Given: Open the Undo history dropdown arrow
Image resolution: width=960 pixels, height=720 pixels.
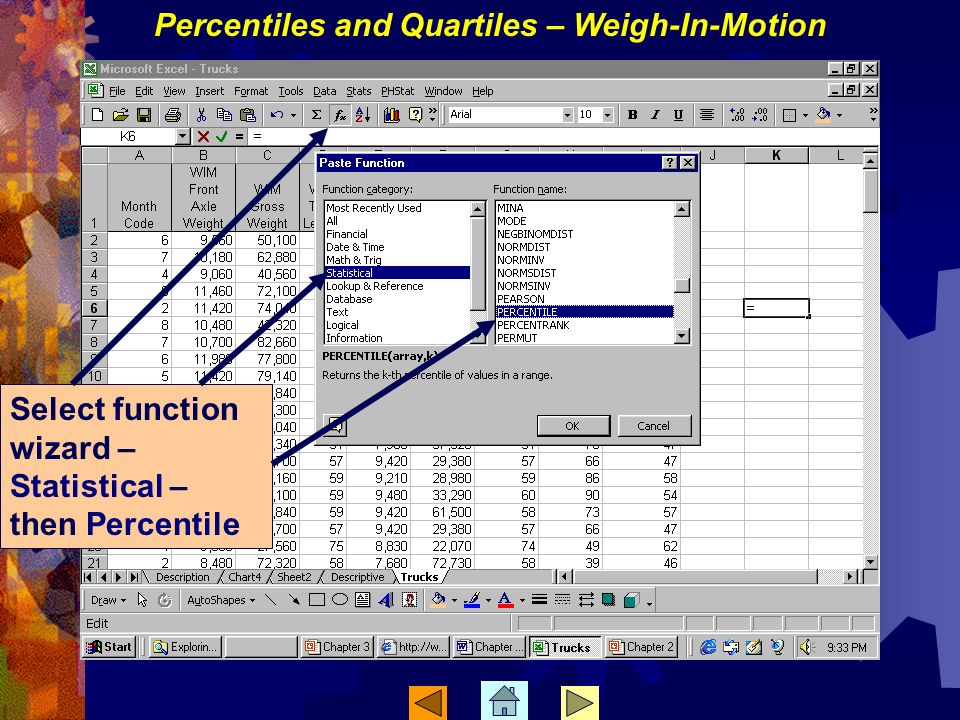Looking at the screenshot, I should pos(293,115).
